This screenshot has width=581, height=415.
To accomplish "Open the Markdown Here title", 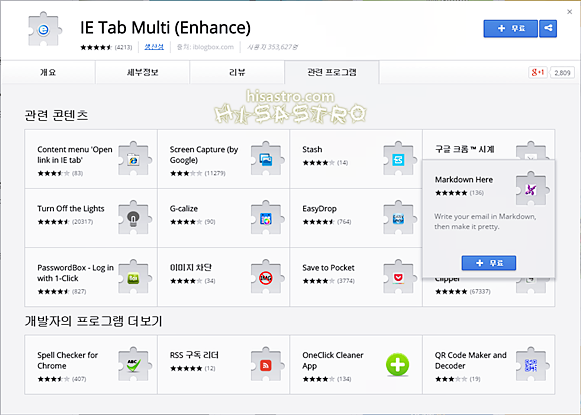I will pyautogui.click(x=464, y=180).
